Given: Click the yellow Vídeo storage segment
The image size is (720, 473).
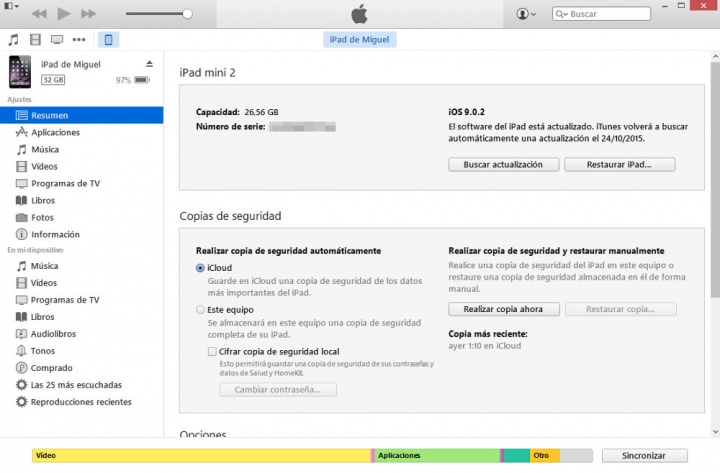Looking at the screenshot, I should click(x=202, y=456).
